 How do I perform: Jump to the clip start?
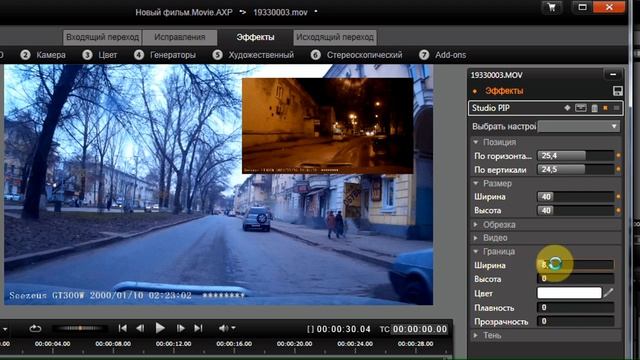122,328
